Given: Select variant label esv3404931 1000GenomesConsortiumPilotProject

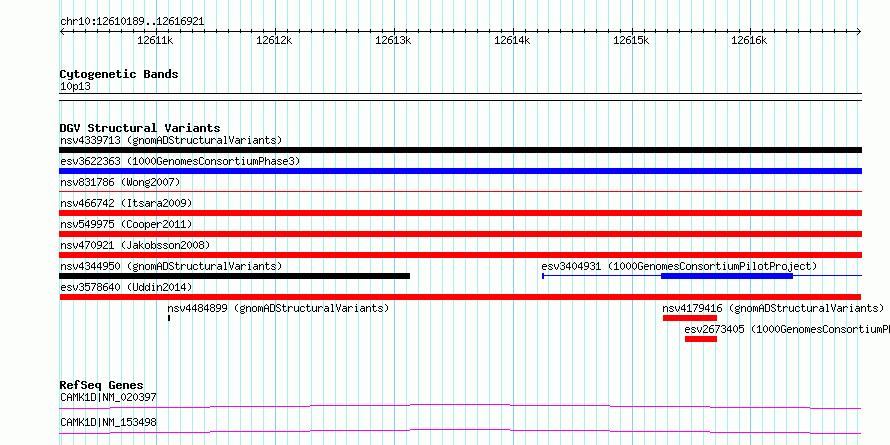Looking at the screenshot, I should pos(679,266).
